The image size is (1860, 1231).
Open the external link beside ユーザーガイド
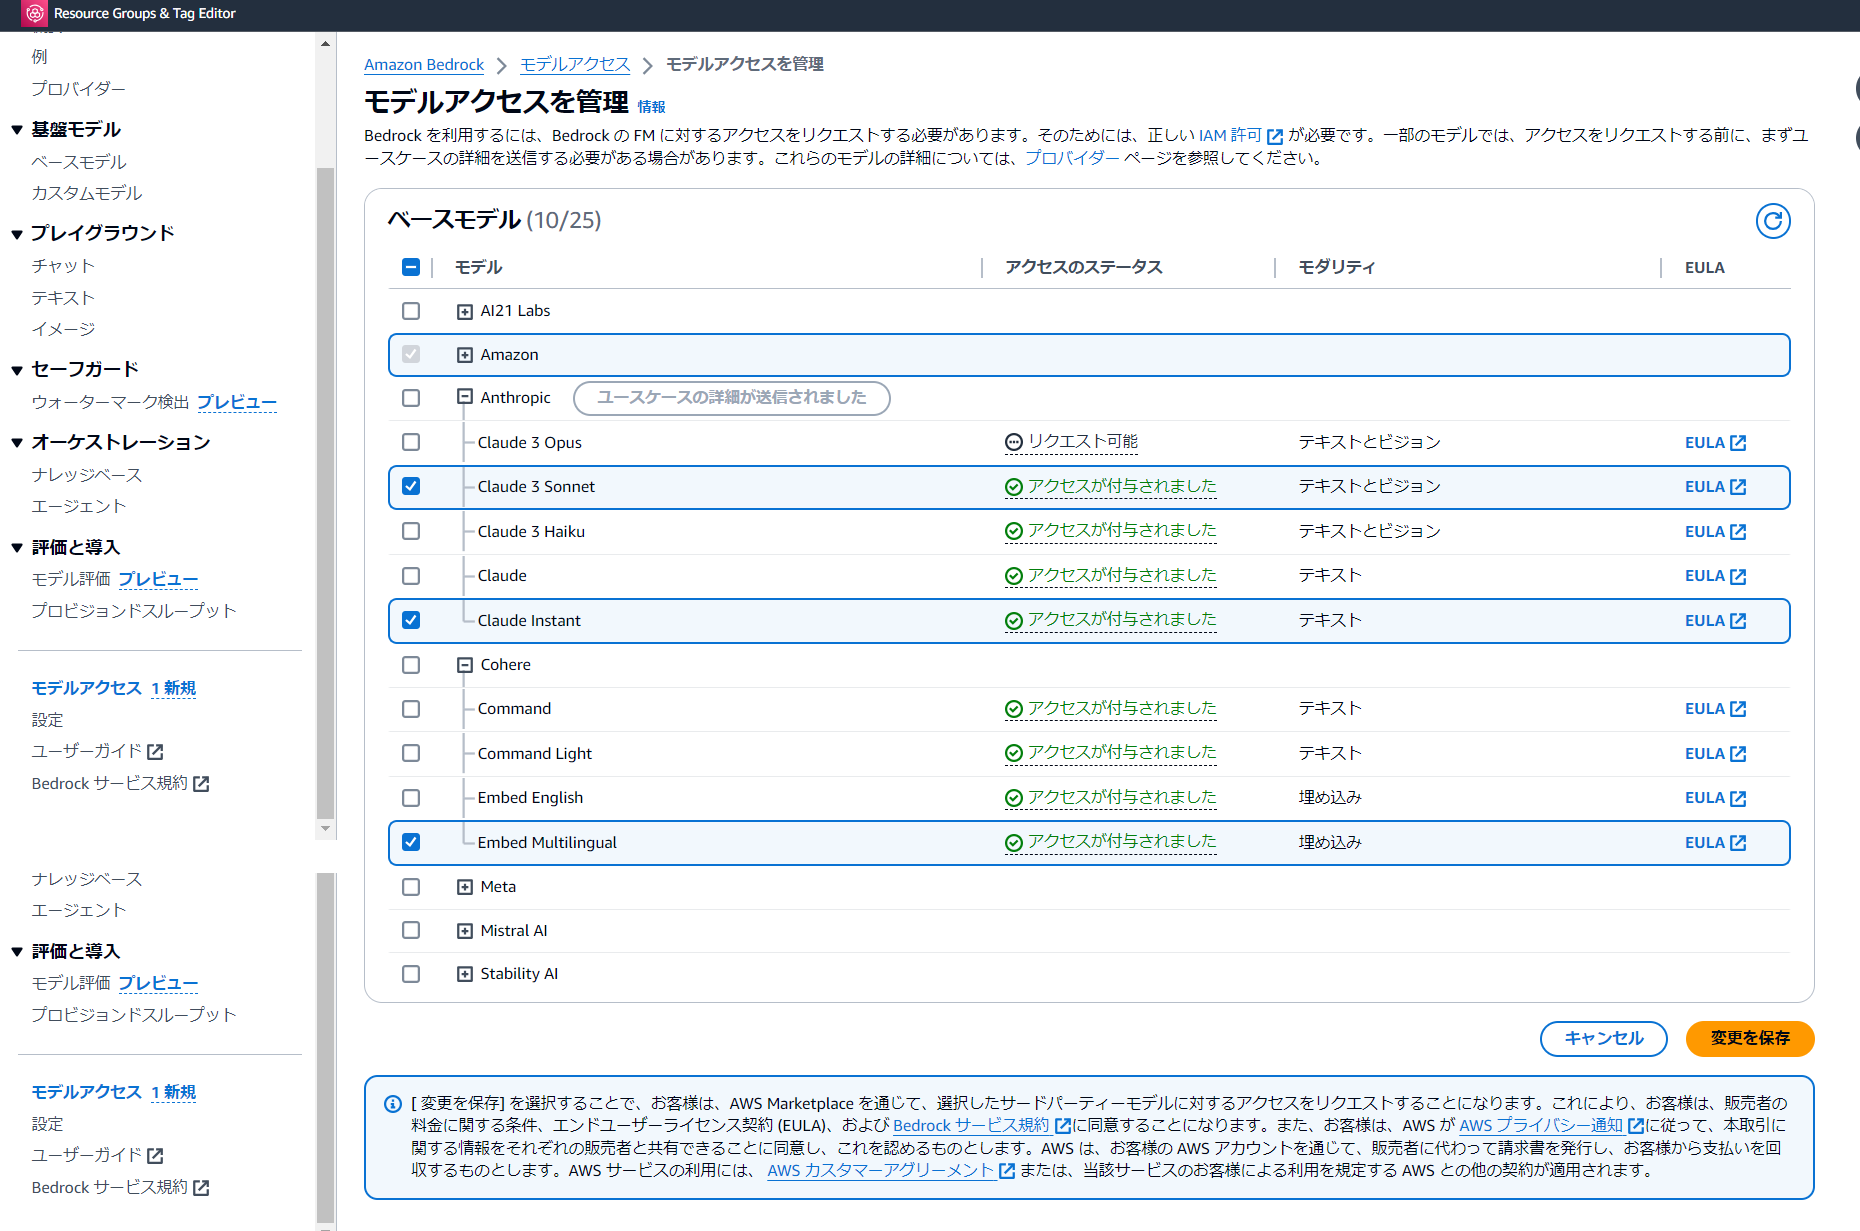tap(155, 751)
